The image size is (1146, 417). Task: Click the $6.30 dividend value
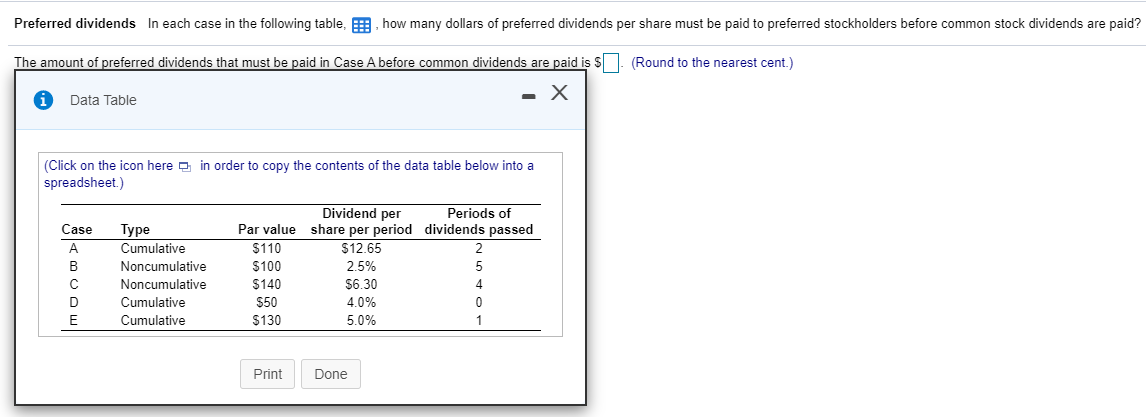[361, 285]
